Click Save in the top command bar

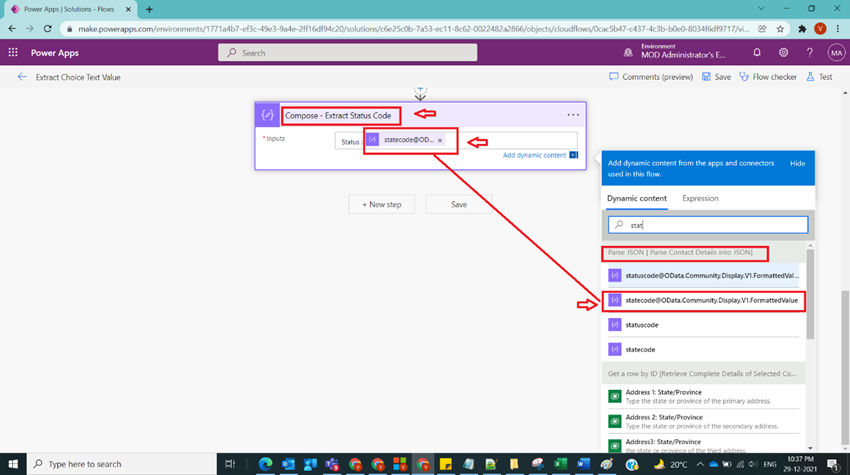click(716, 77)
